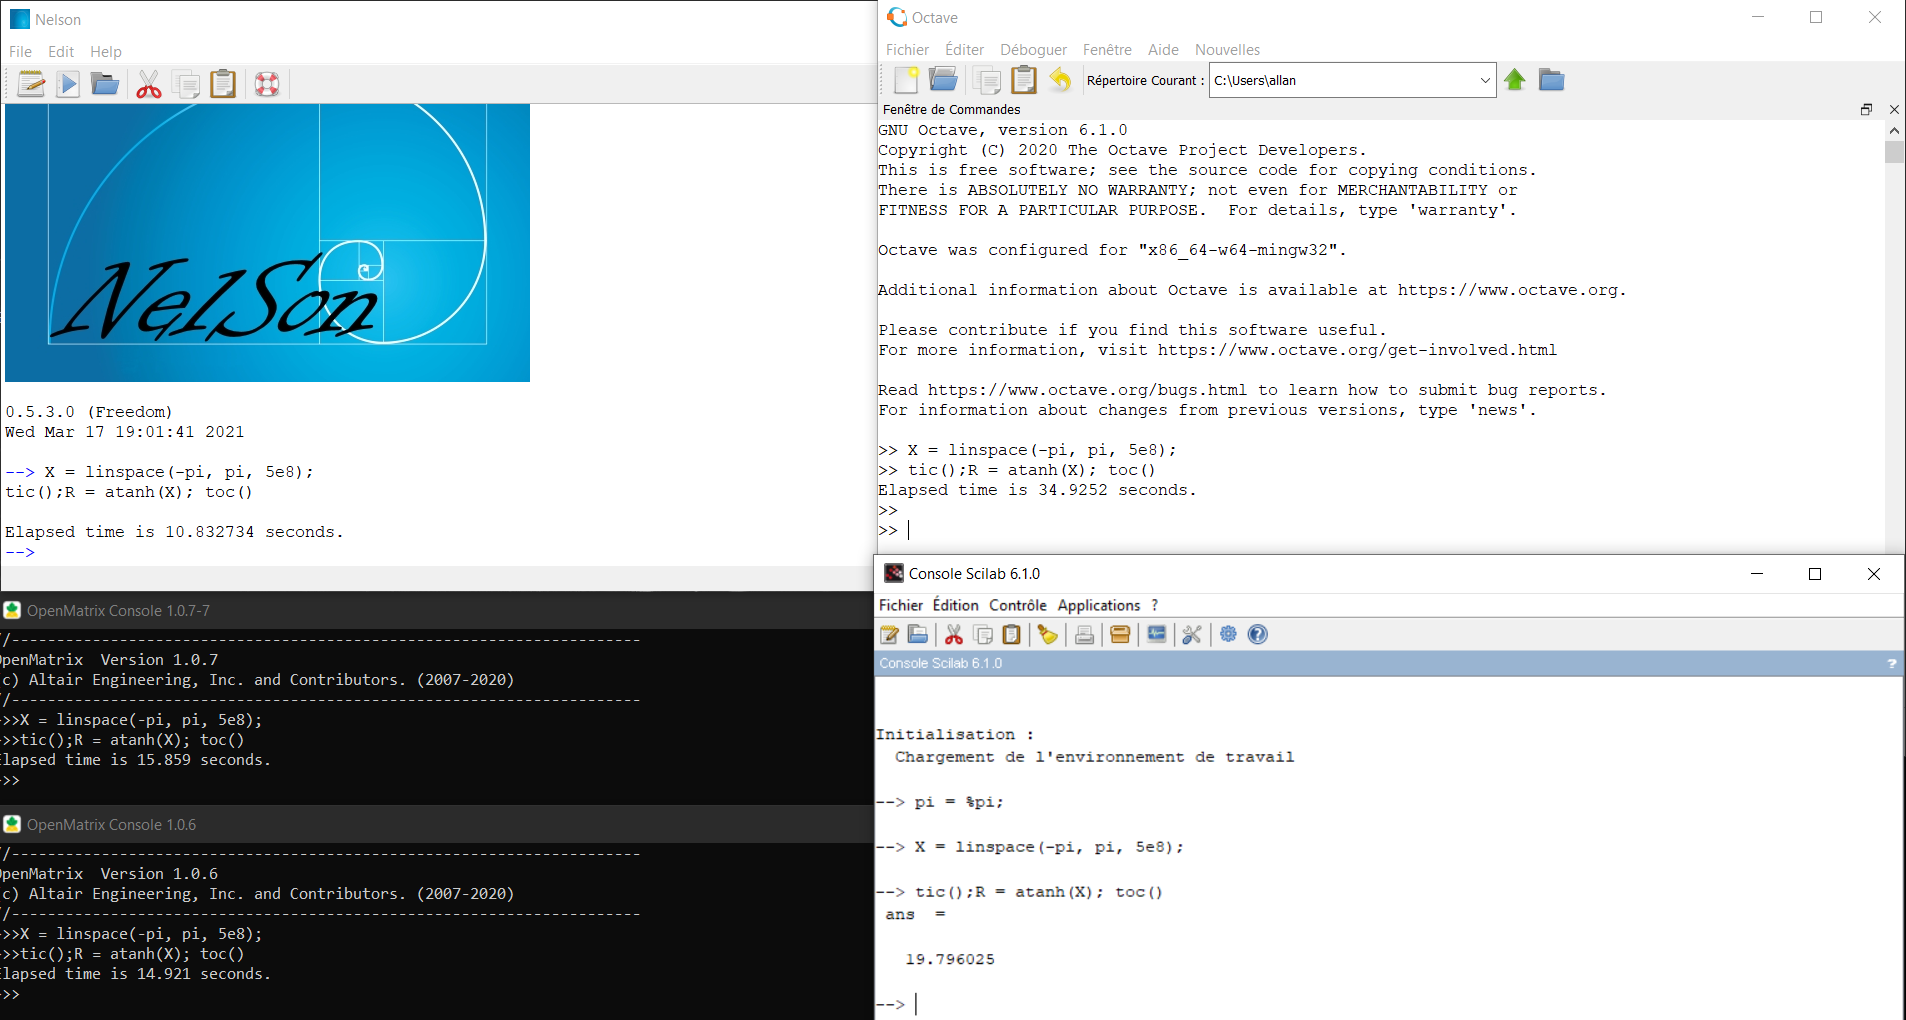The width and height of the screenshot is (1906, 1020).
Task: Close the Fenêtre de Commandes panel
Action: coord(1894,109)
